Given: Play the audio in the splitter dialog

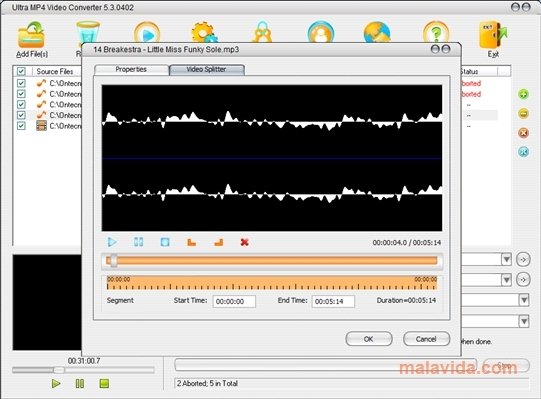Looking at the screenshot, I should coord(112,242).
